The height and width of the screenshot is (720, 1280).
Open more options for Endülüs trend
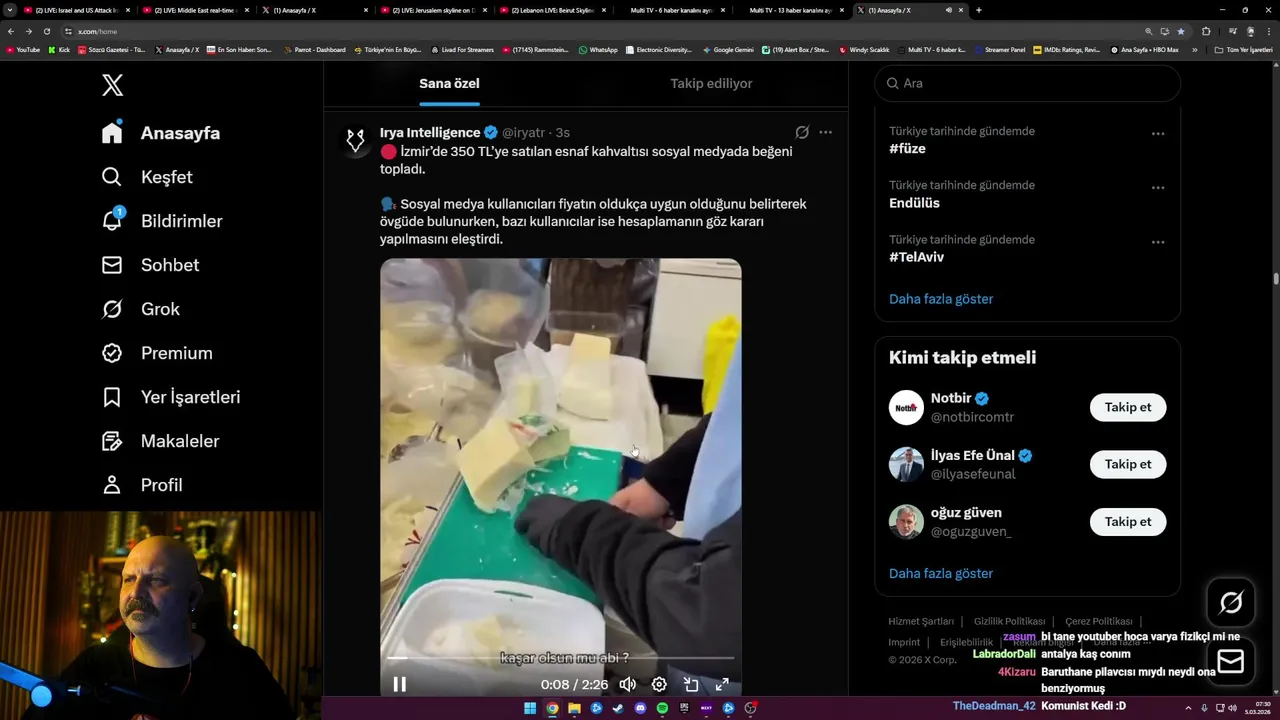point(1157,188)
